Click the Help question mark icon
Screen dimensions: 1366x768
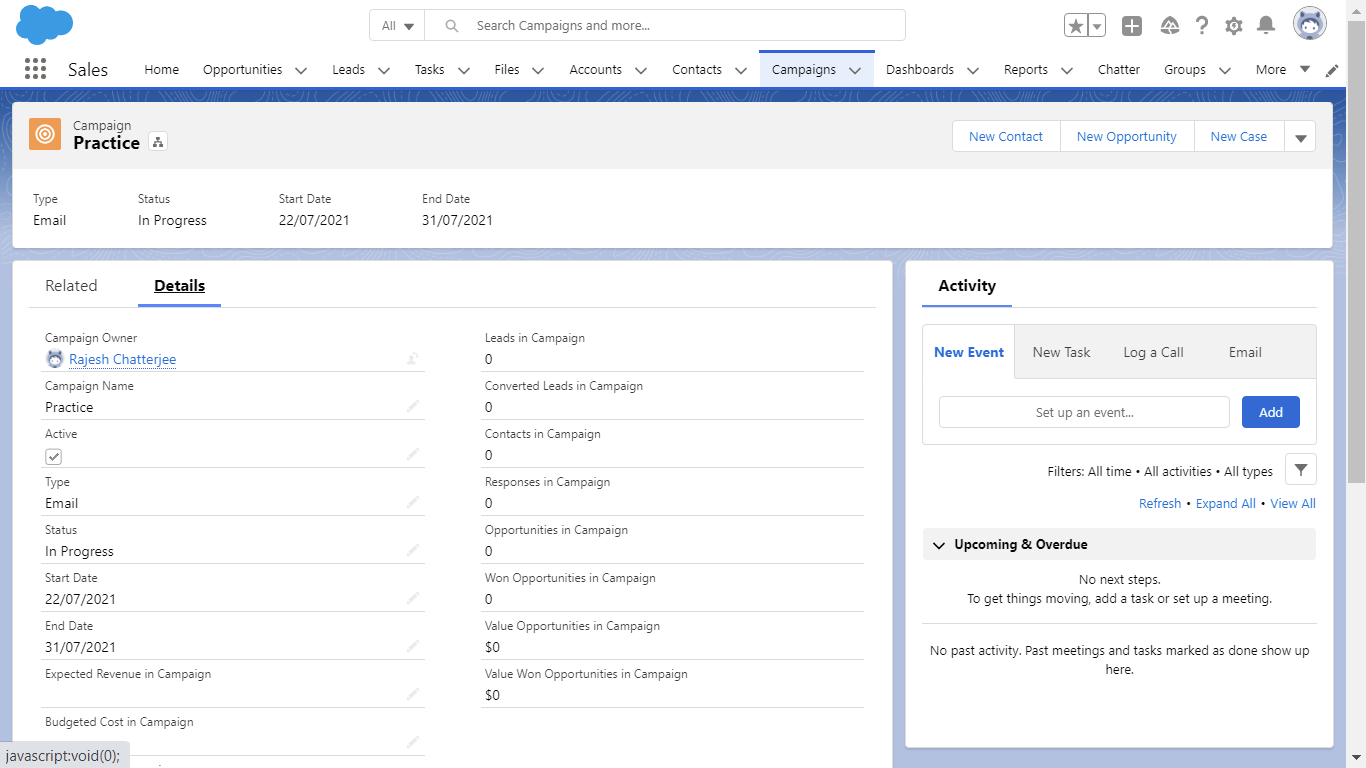[x=1202, y=26]
